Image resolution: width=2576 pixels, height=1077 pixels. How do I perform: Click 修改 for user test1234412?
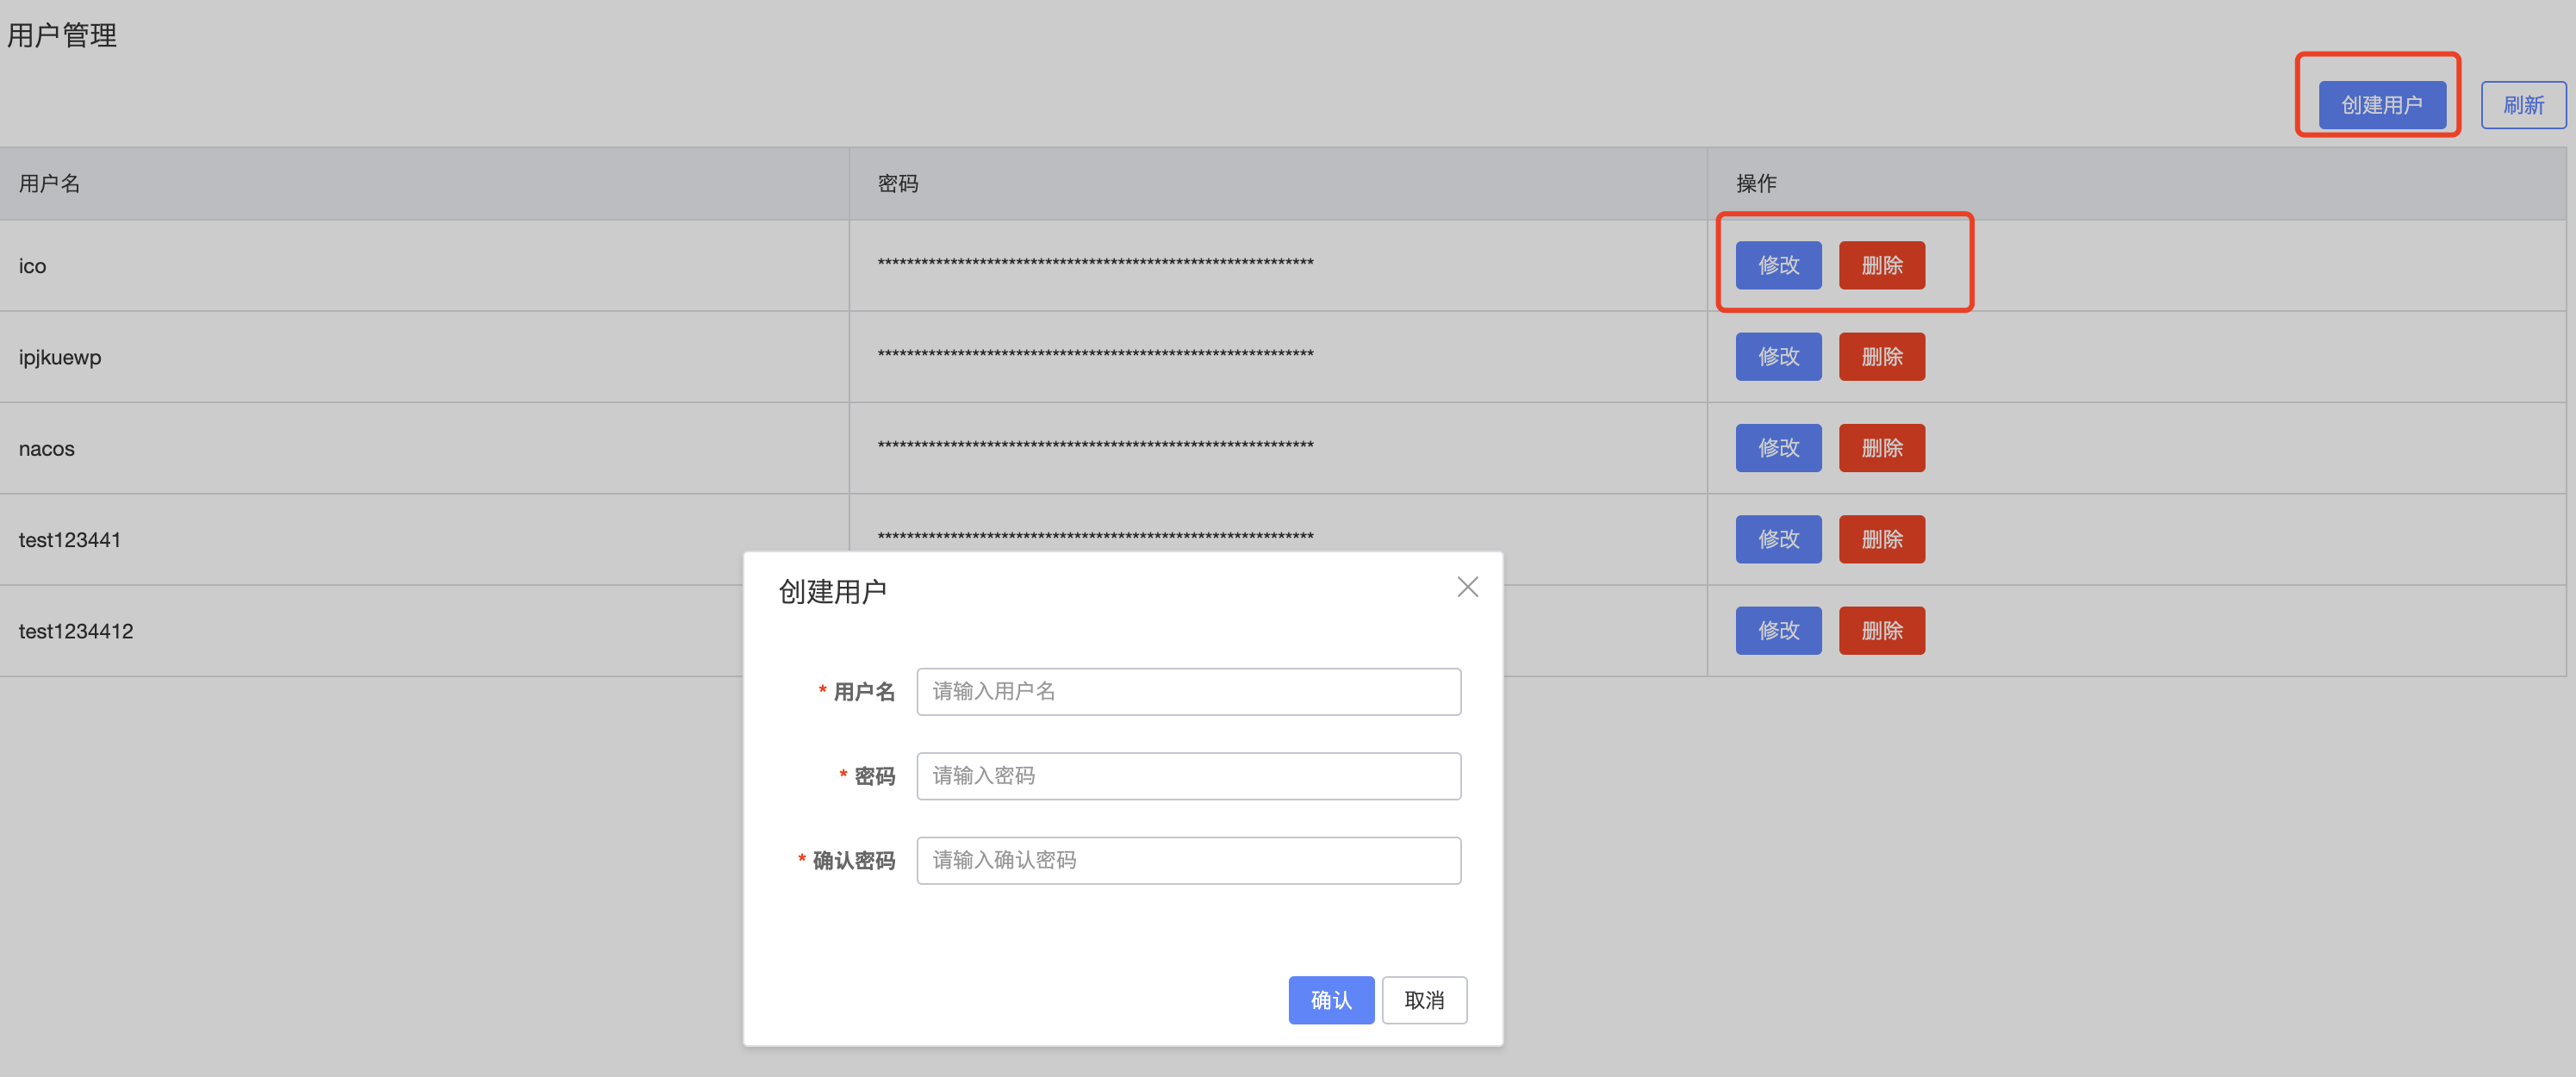1778,631
